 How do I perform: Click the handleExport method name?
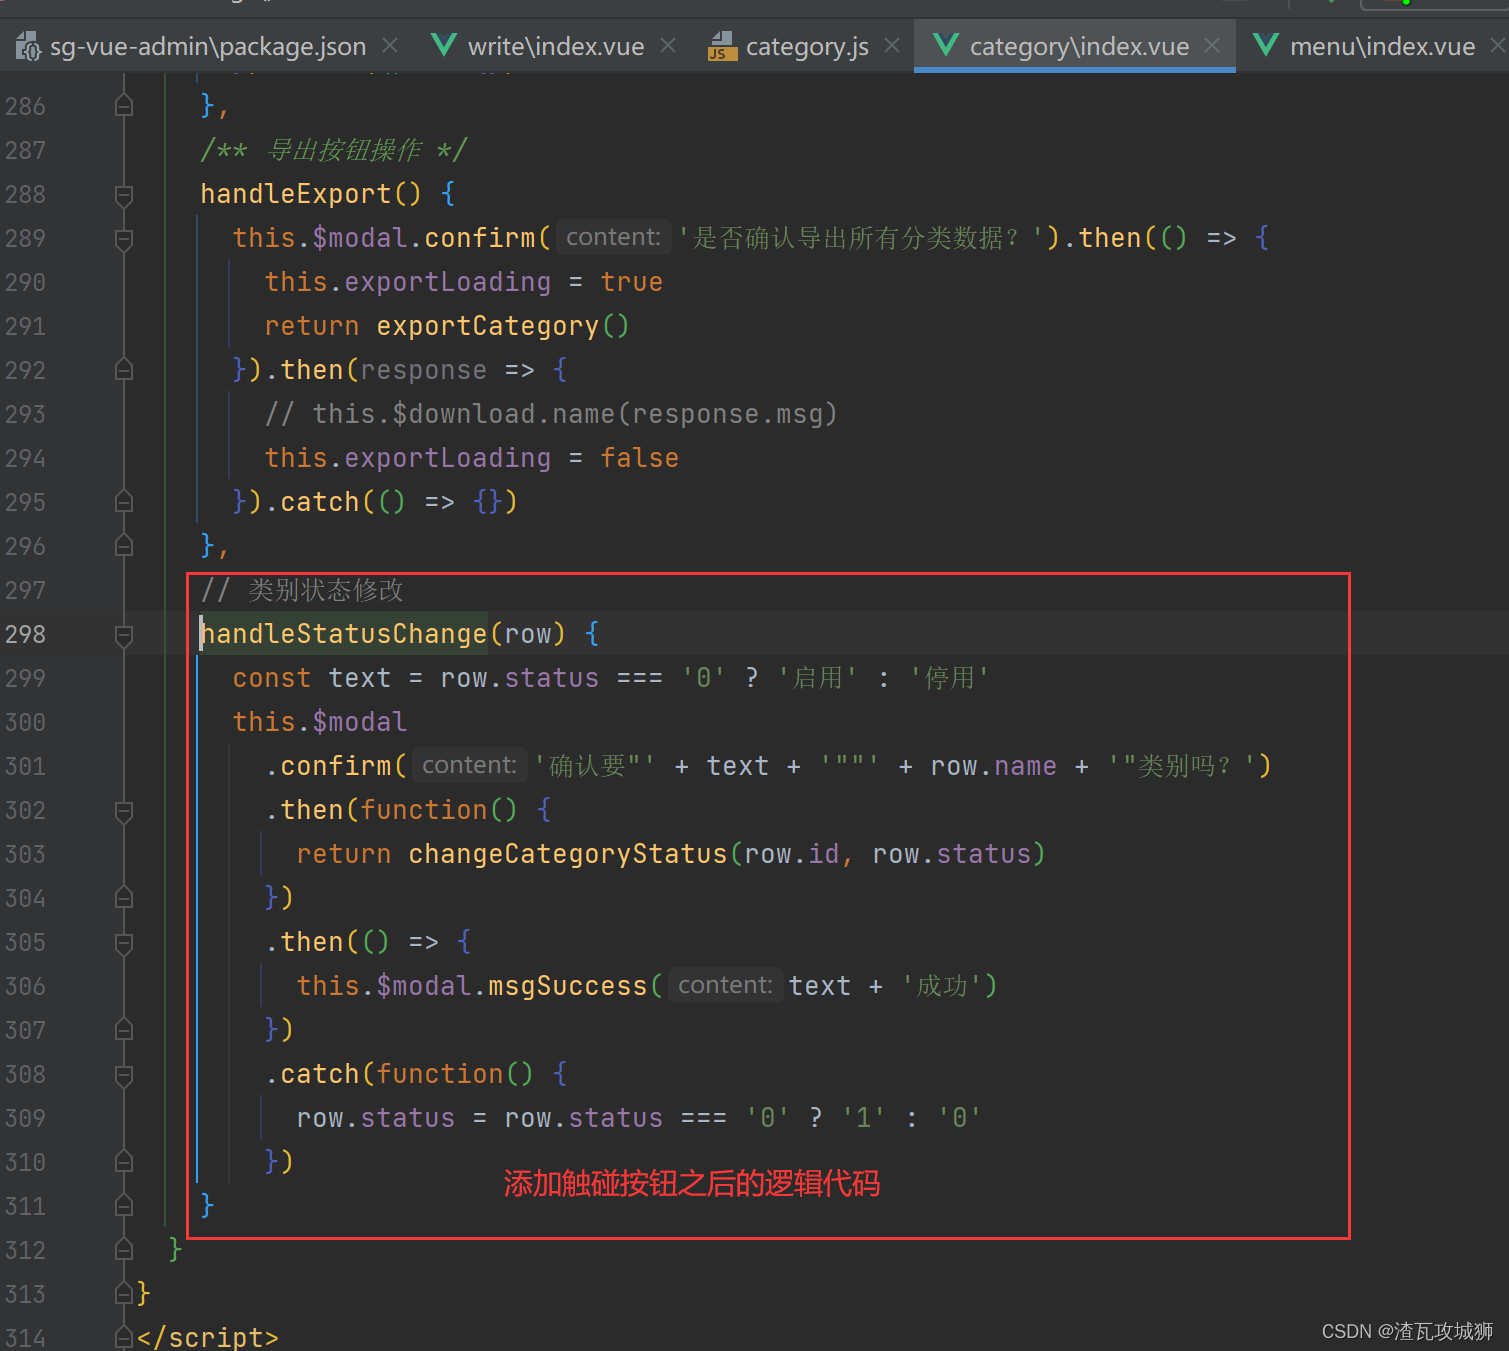pos(296,194)
